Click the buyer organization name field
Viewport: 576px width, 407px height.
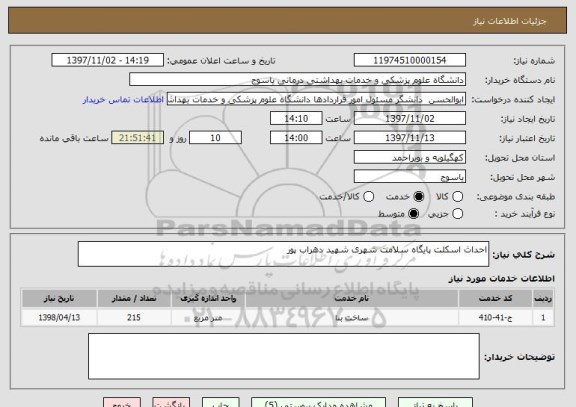click(298, 80)
